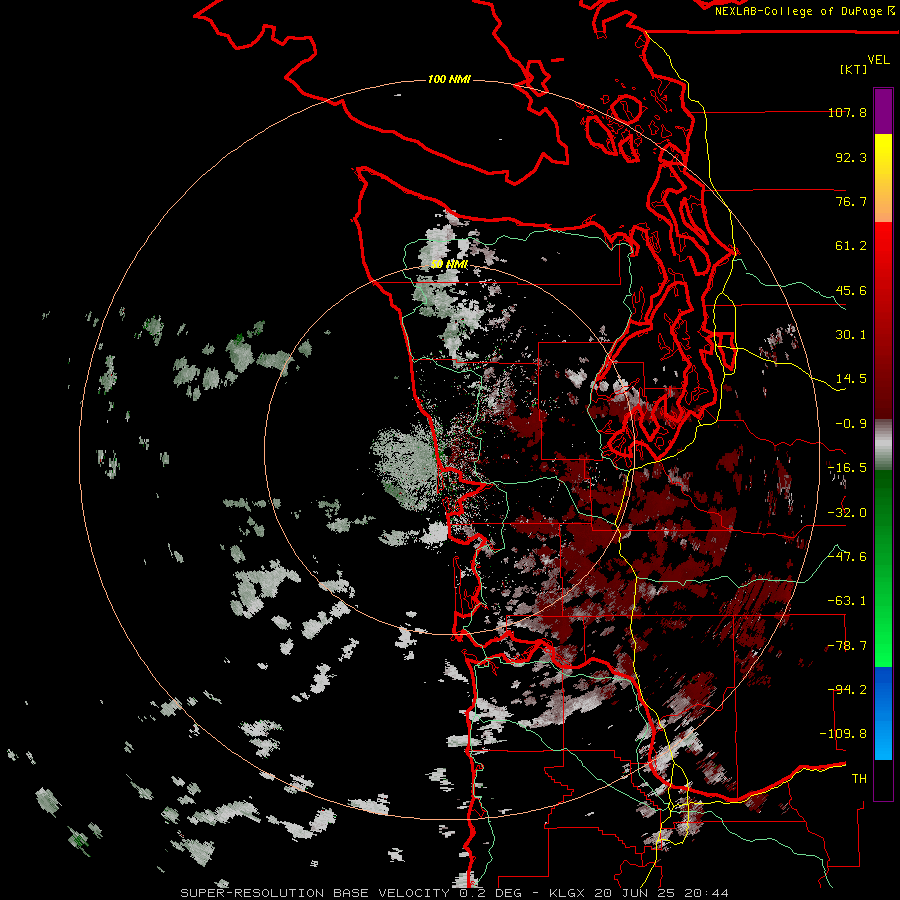
Task: Click the green segment of the velocity color bar
Action: [883, 568]
